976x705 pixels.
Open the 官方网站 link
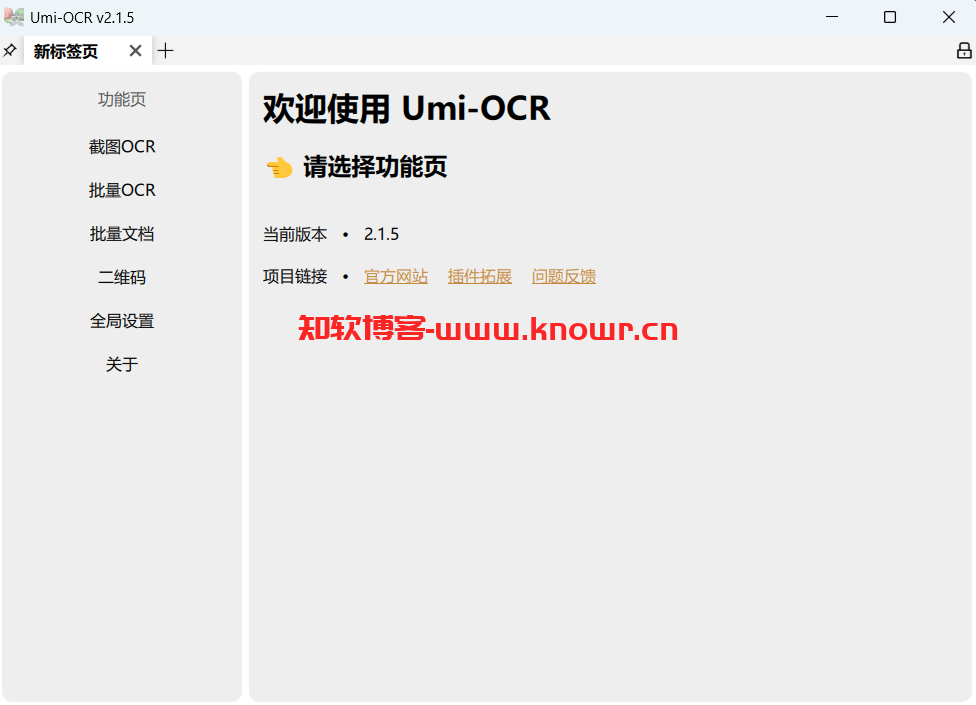(396, 276)
